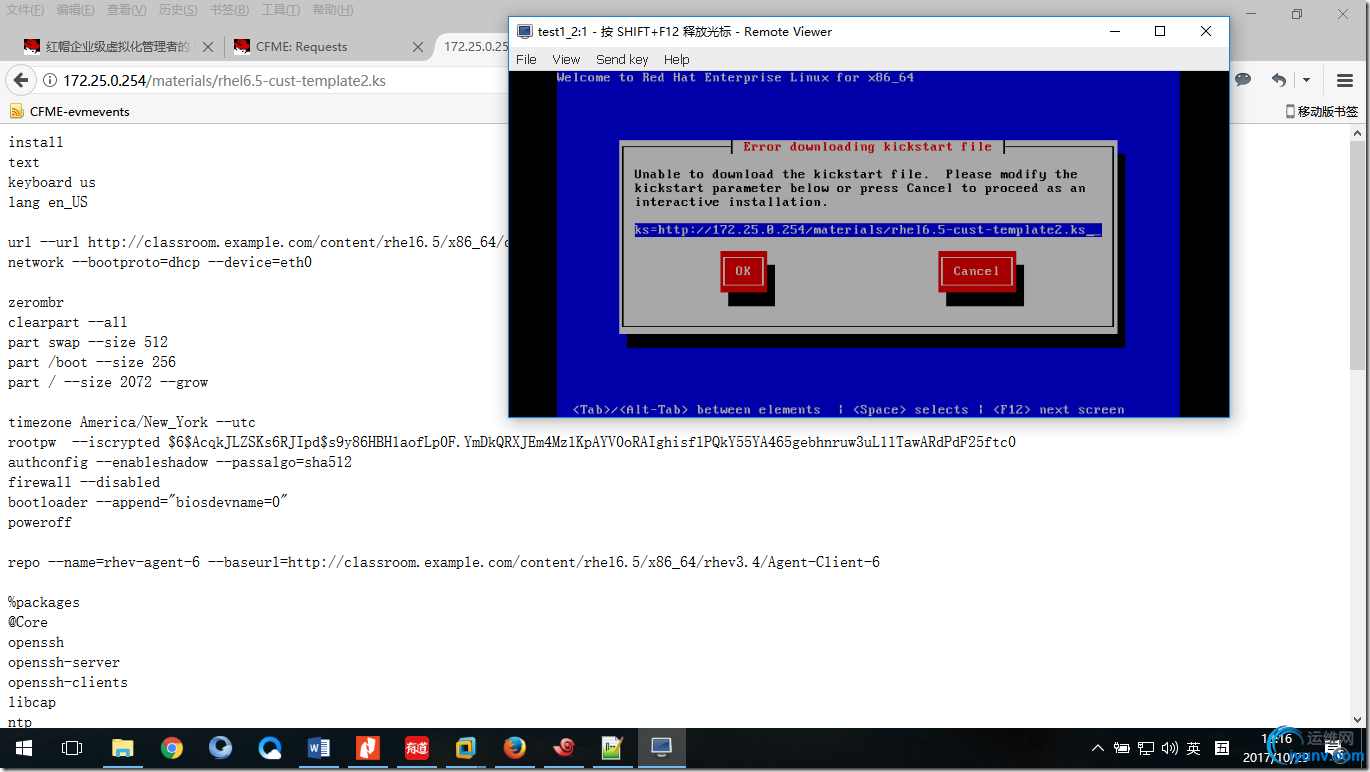Click the 'firewall --disabled' line
The height and width of the screenshot is (772, 1370).
(x=84, y=482)
